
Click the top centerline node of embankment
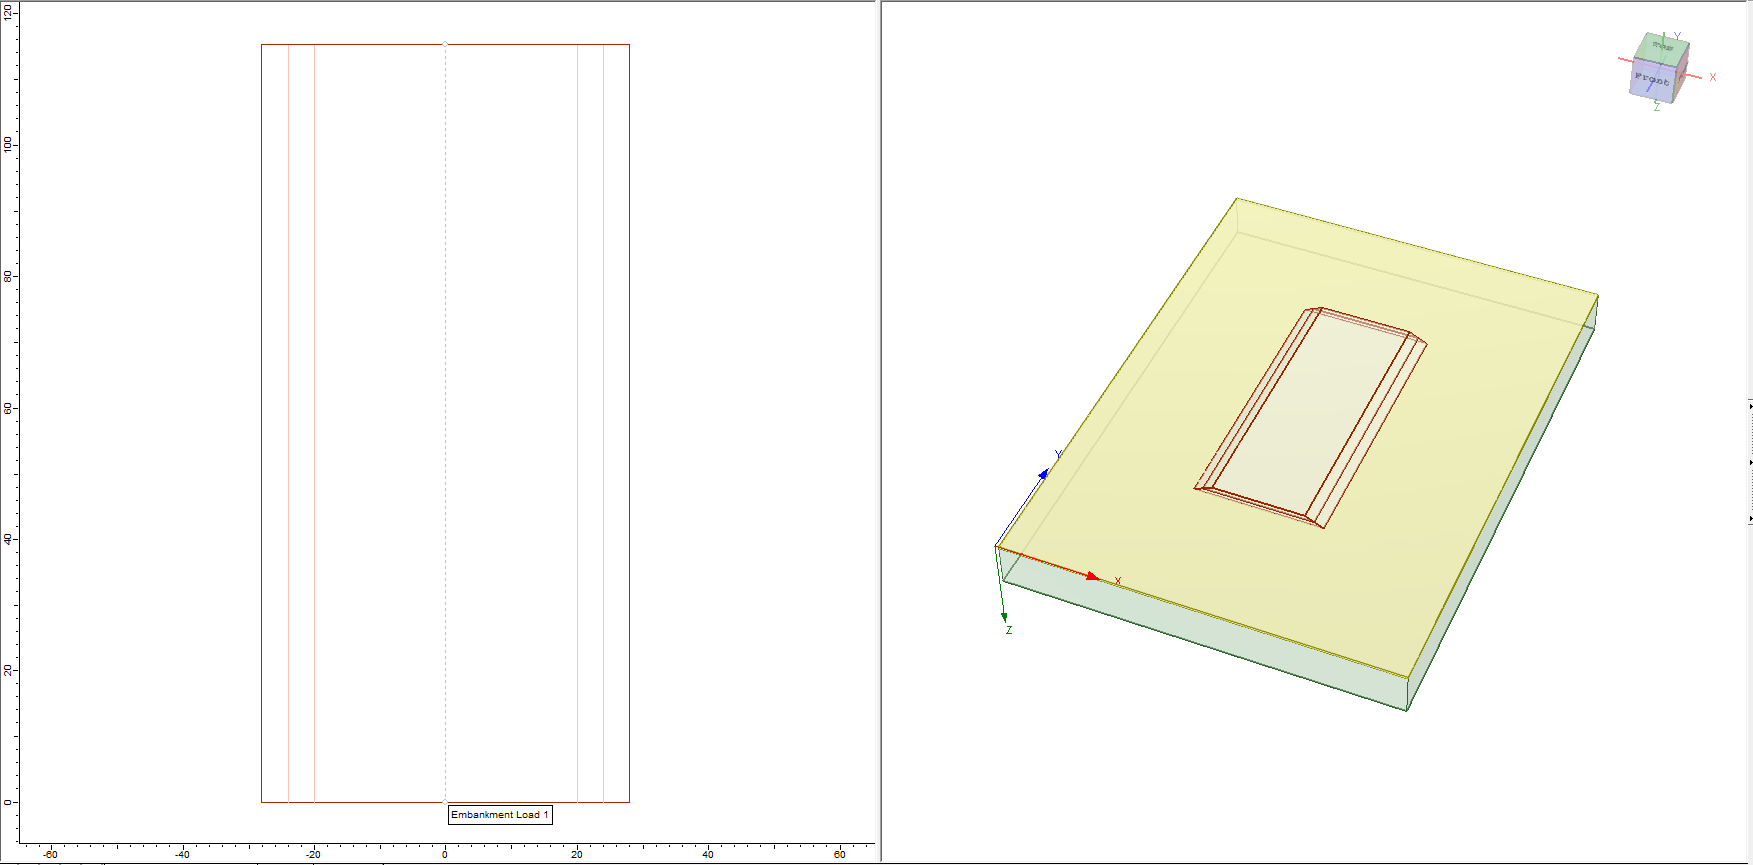(445, 44)
